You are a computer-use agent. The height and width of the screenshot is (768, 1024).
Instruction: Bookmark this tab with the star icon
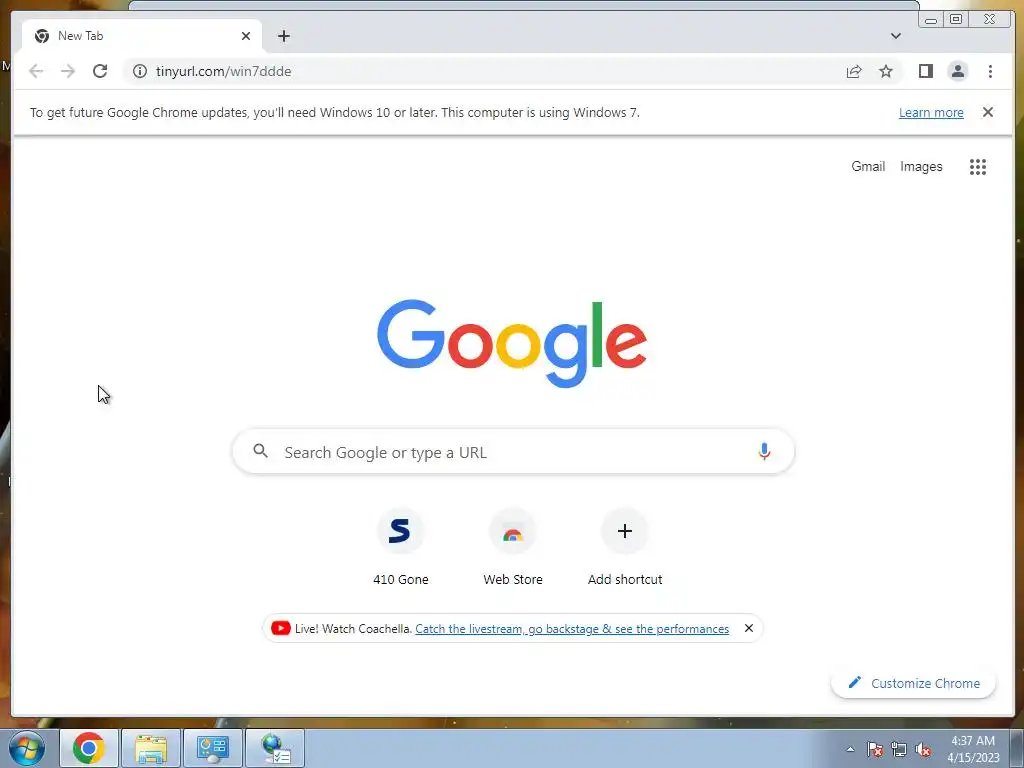click(886, 71)
